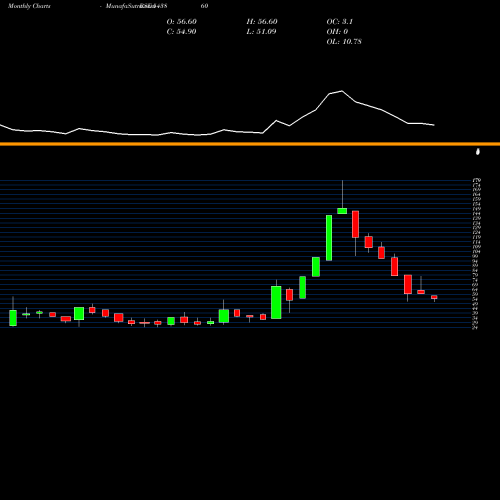Click the high value 'H: 56.60'

click(262, 21)
